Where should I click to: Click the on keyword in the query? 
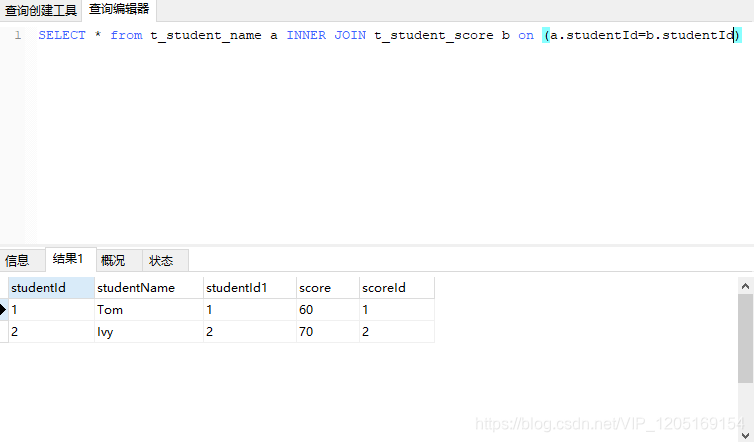point(526,36)
